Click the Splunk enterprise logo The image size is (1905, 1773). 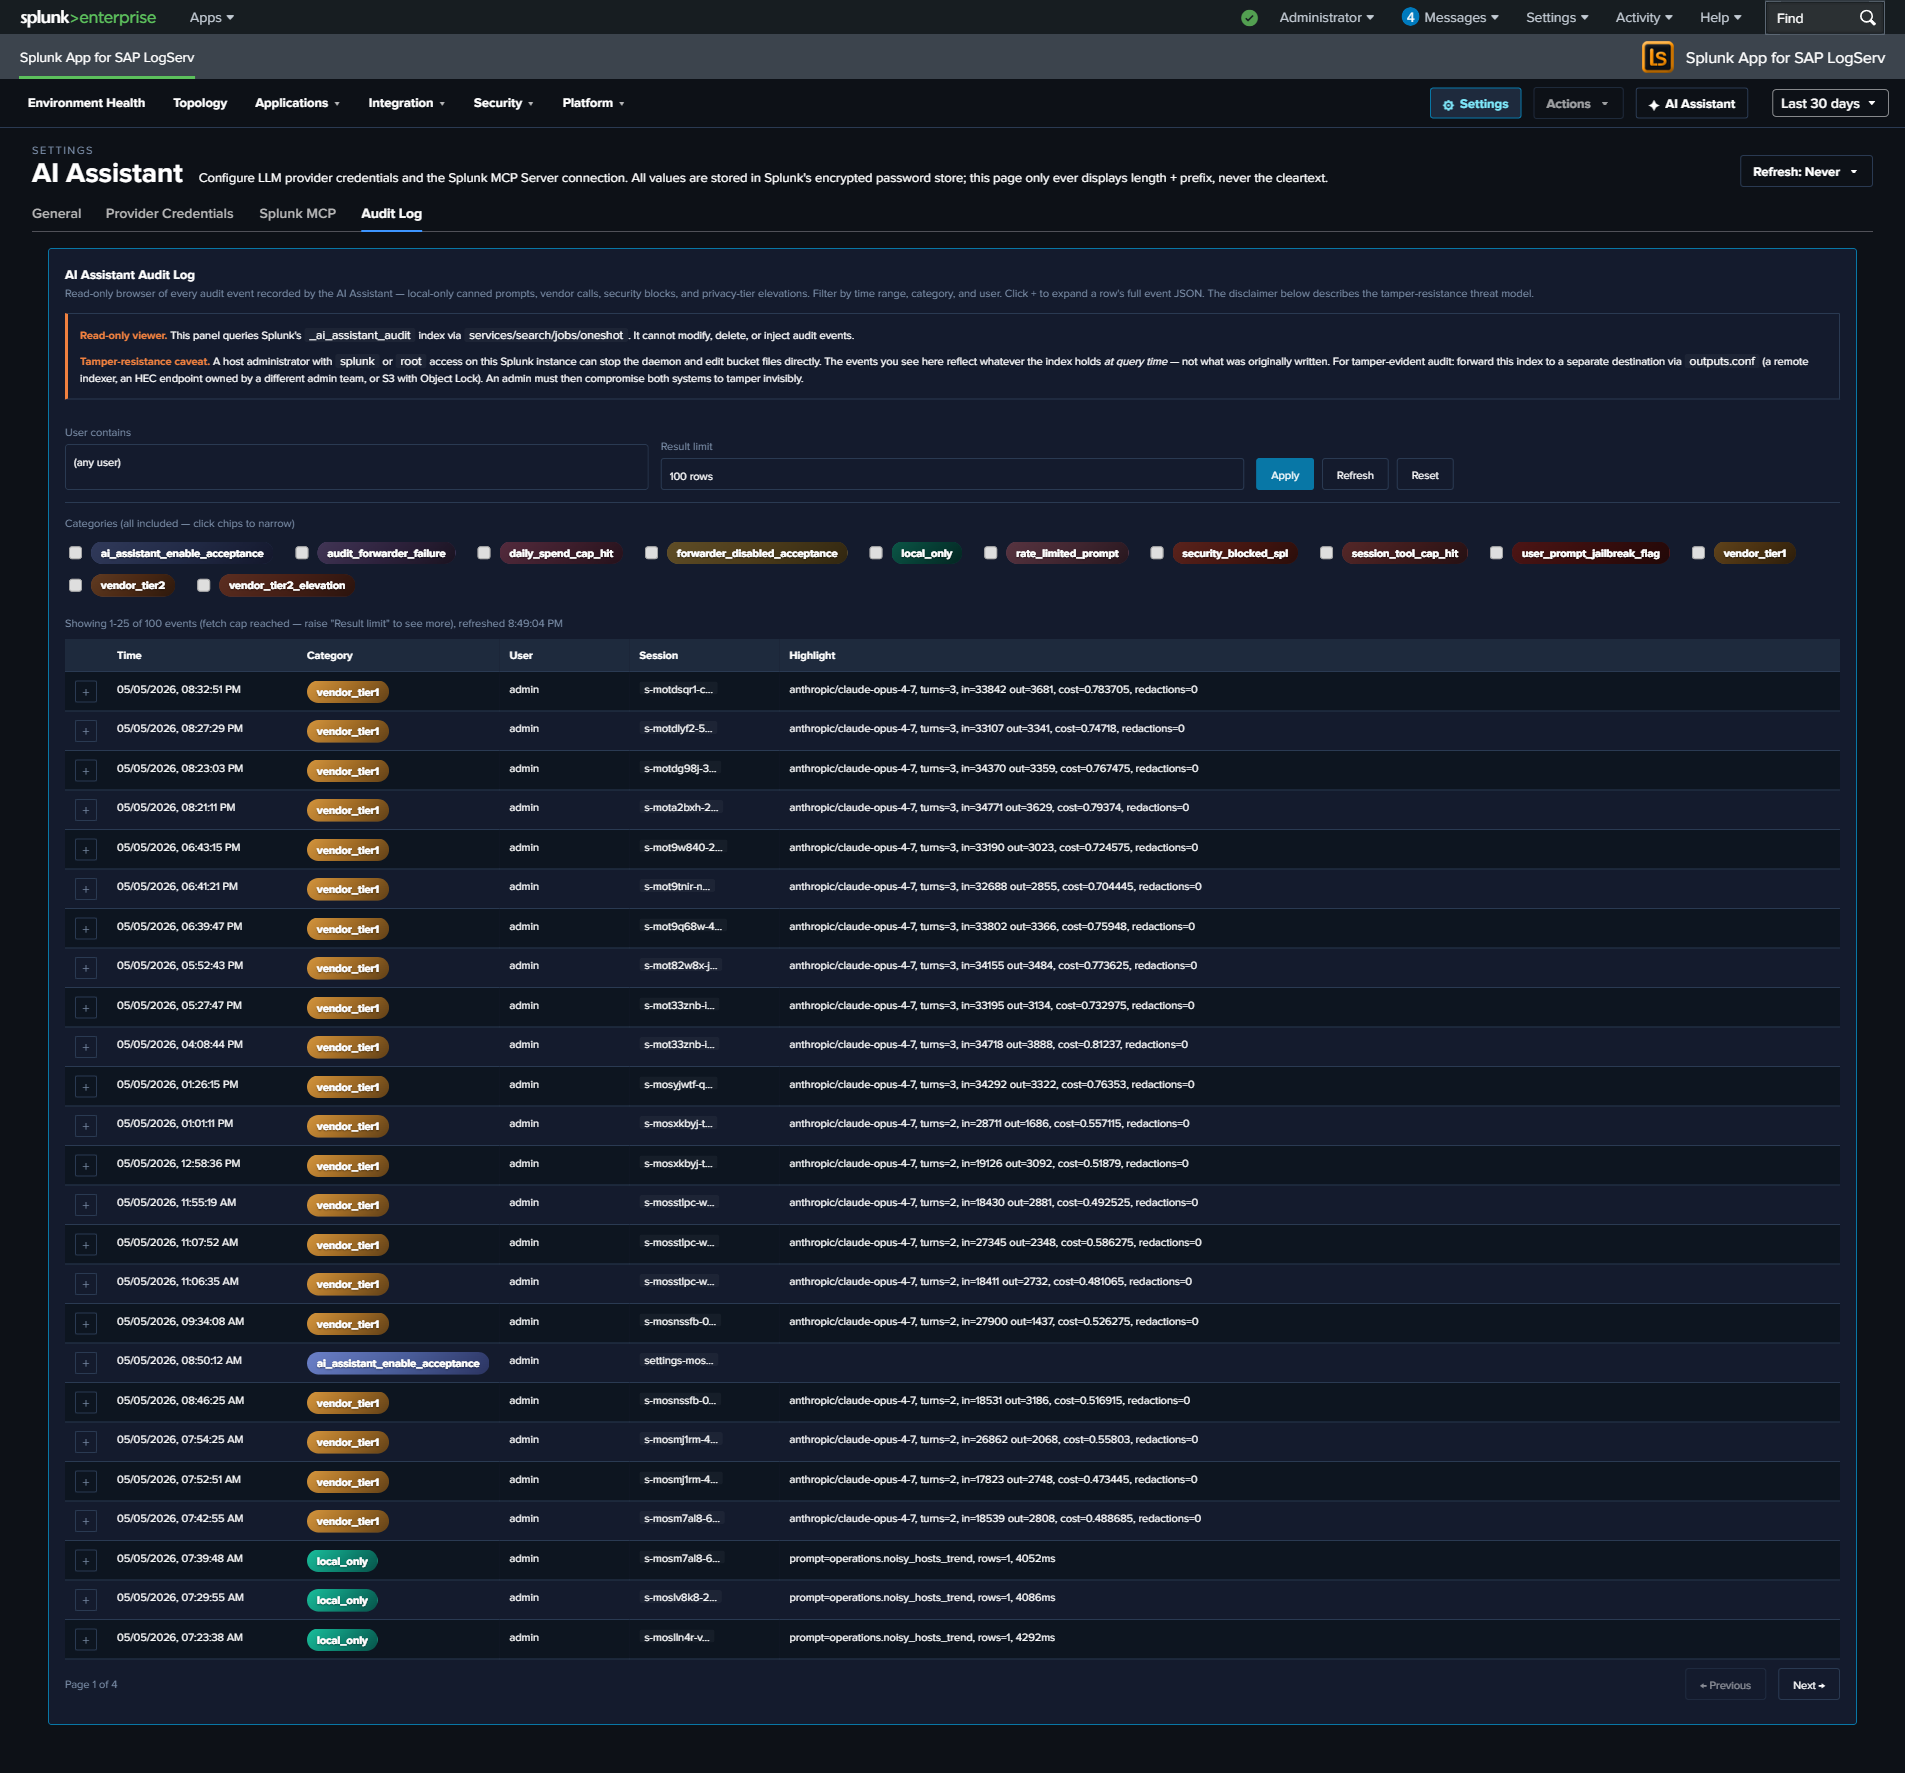click(88, 17)
